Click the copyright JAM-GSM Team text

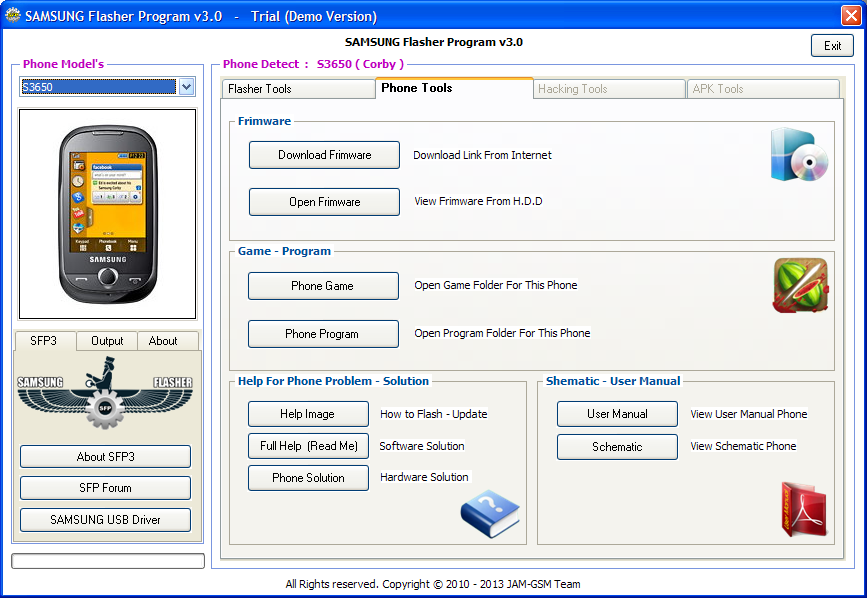[x=433, y=584]
